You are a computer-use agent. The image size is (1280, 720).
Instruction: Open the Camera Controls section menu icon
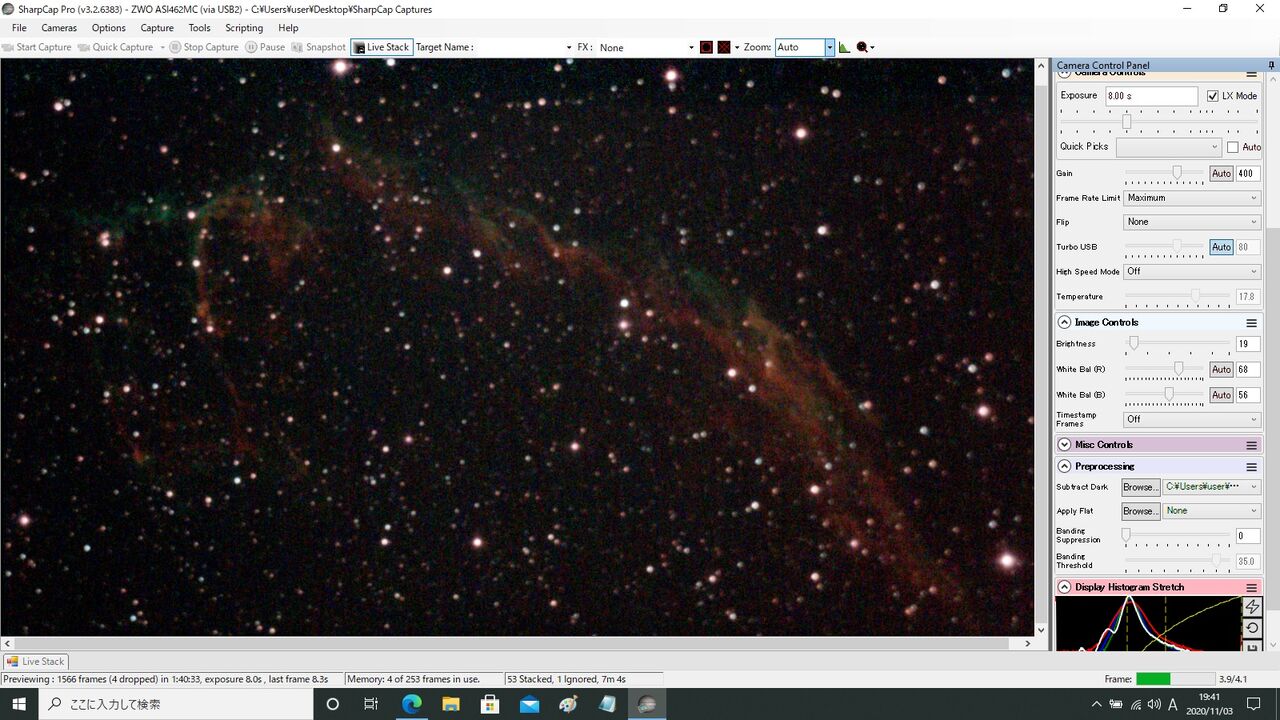[1251, 74]
